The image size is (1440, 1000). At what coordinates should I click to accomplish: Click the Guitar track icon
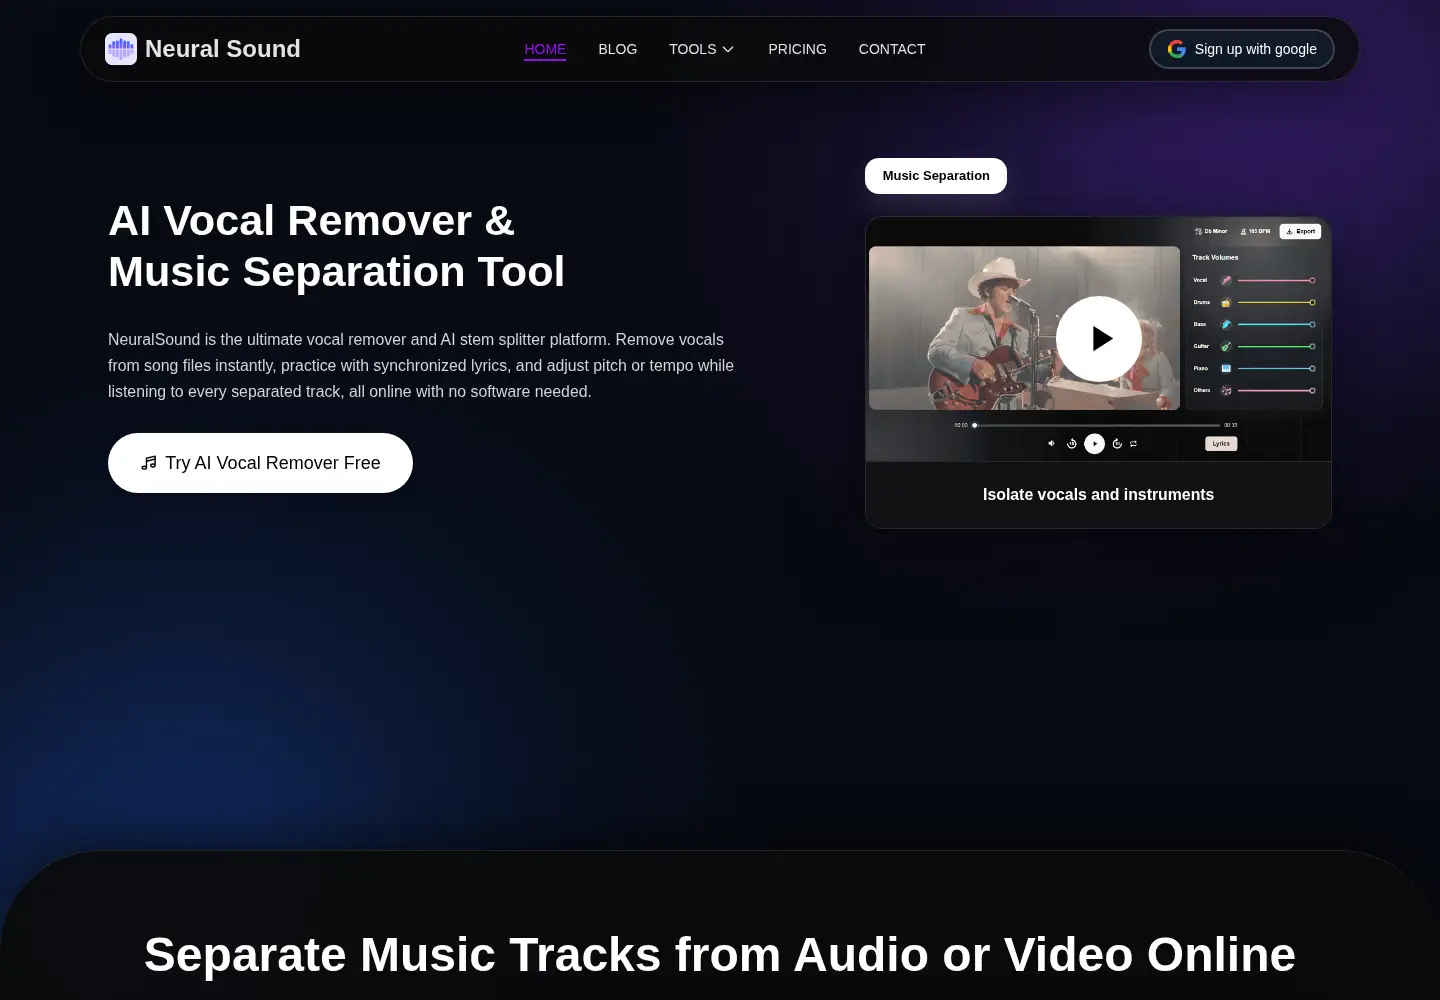(x=1226, y=346)
